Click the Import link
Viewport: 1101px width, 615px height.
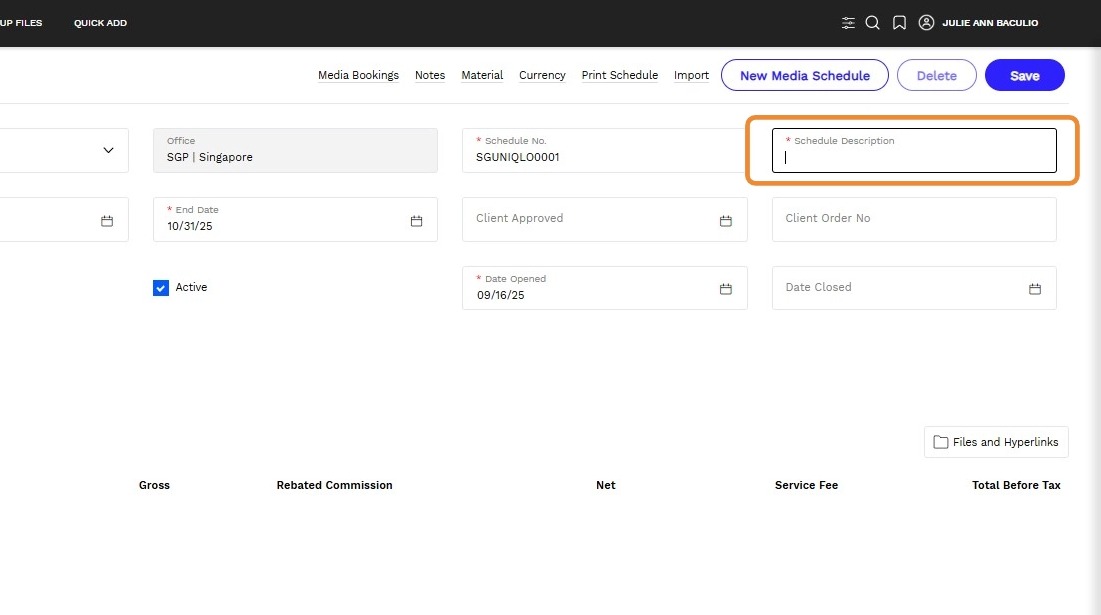coord(691,75)
